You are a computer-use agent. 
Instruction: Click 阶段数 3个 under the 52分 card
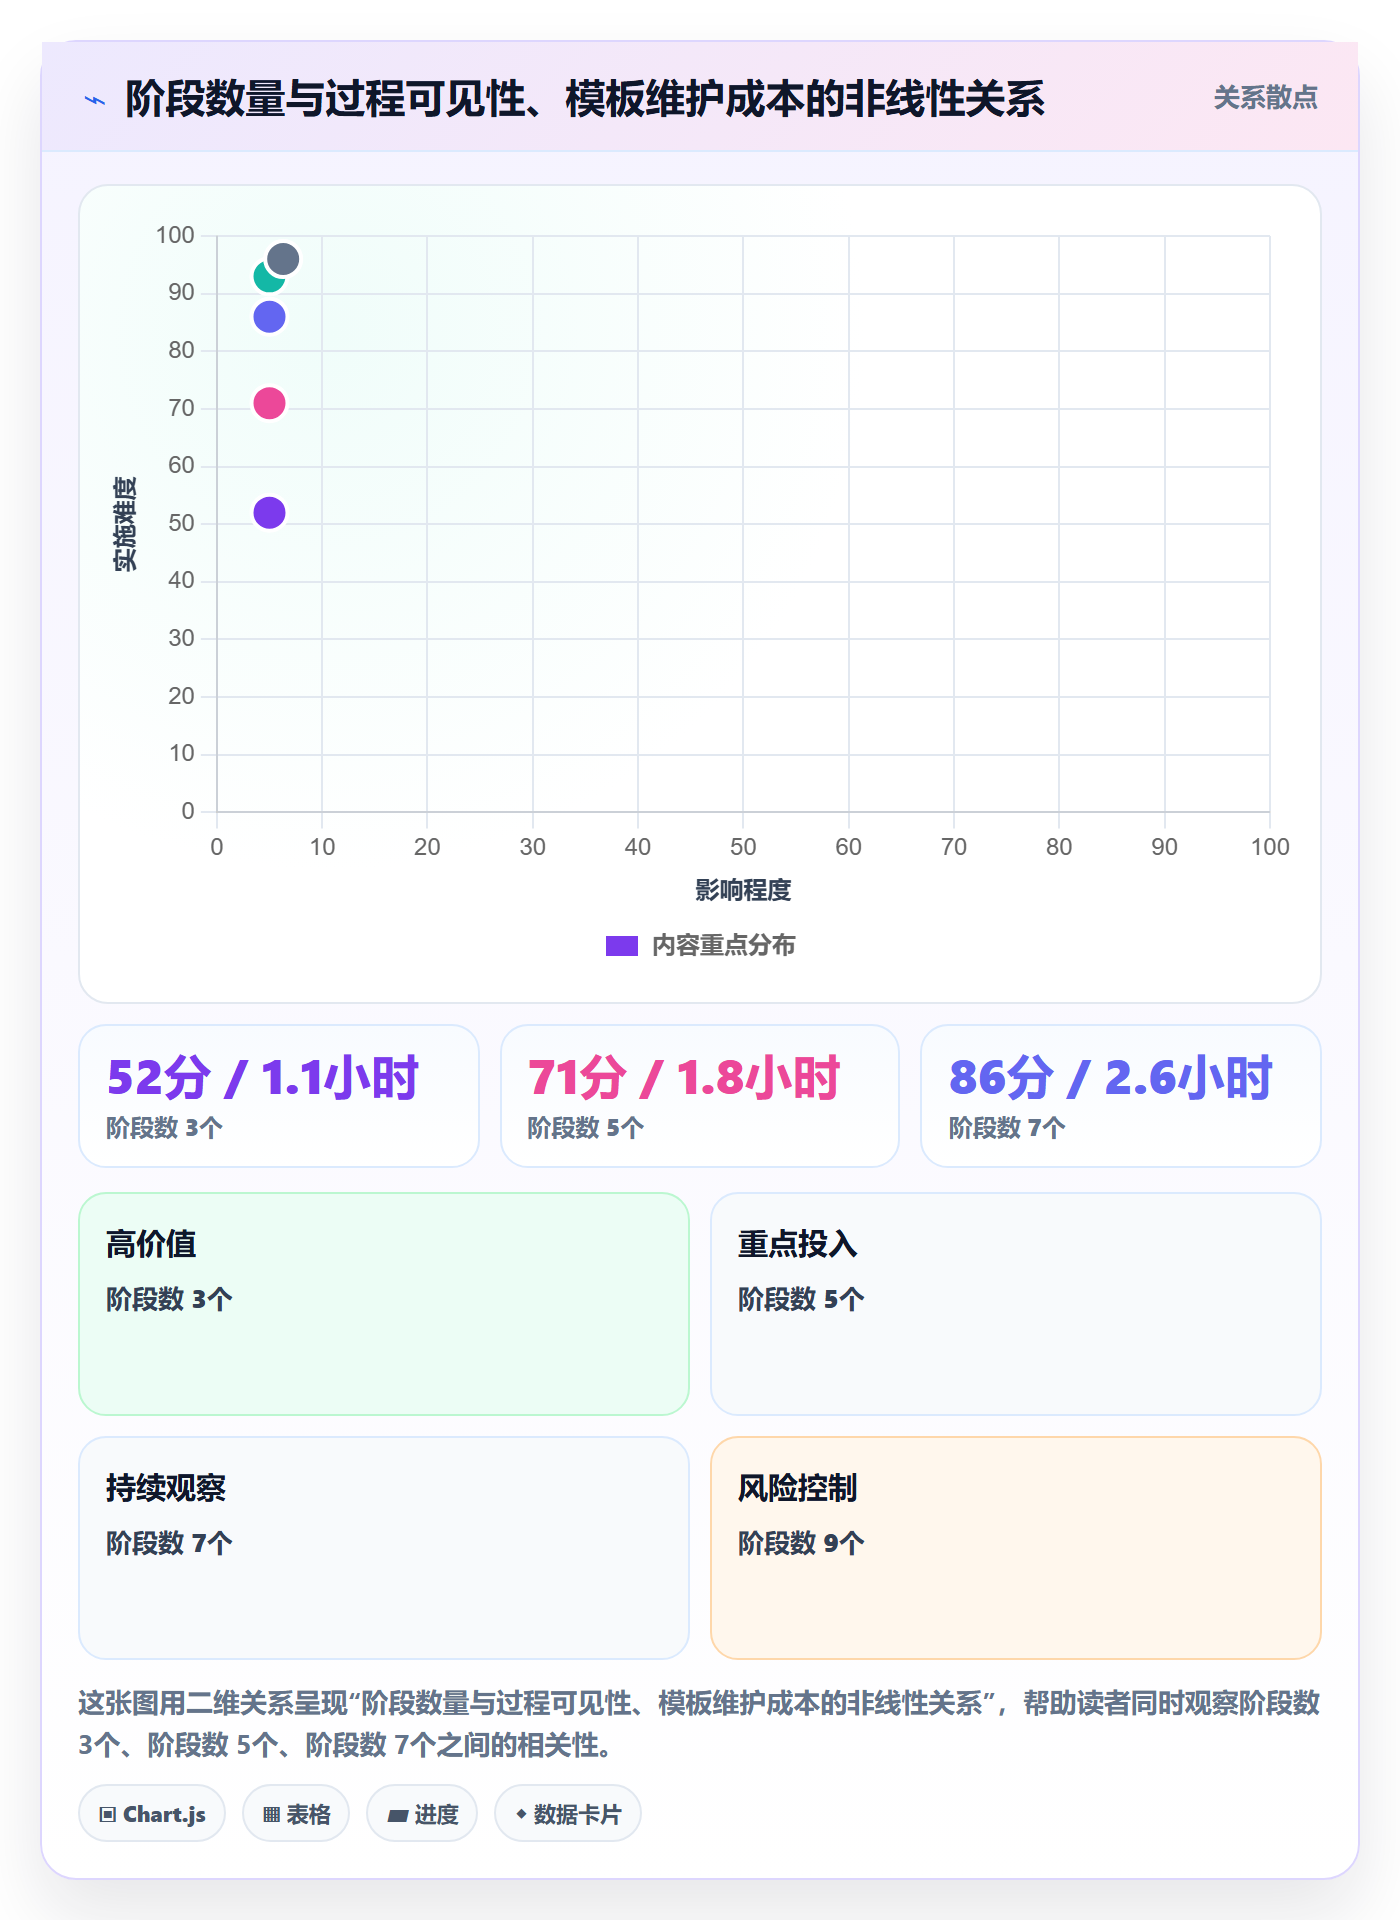tap(165, 1128)
